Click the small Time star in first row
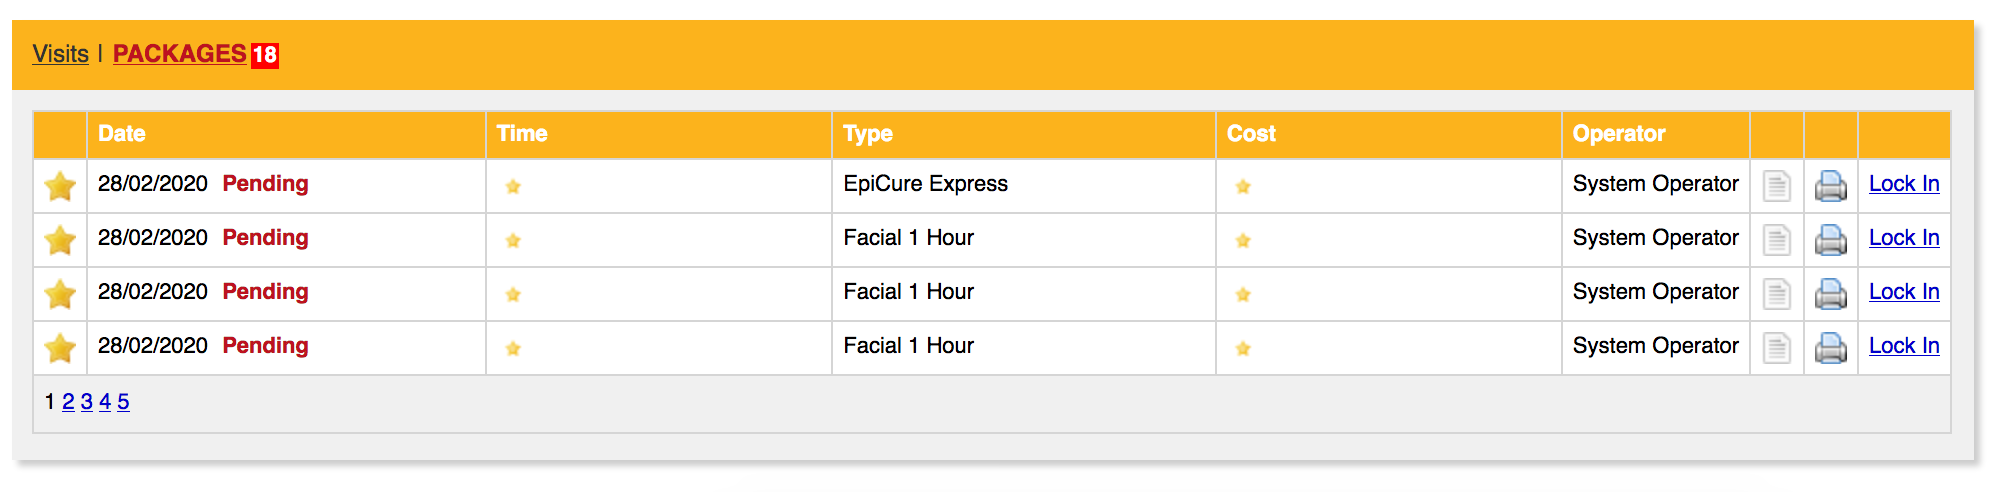Viewport: 2006px width, 492px height. [x=513, y=186]
